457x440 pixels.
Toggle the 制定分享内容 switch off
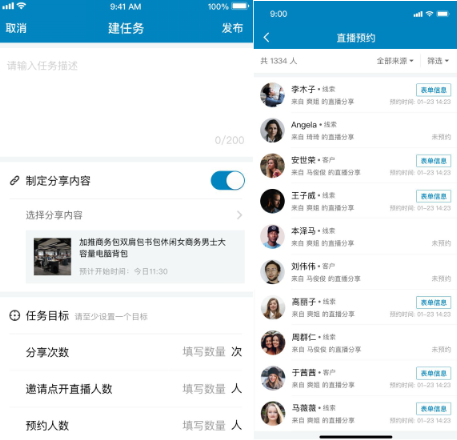point(228,180)
